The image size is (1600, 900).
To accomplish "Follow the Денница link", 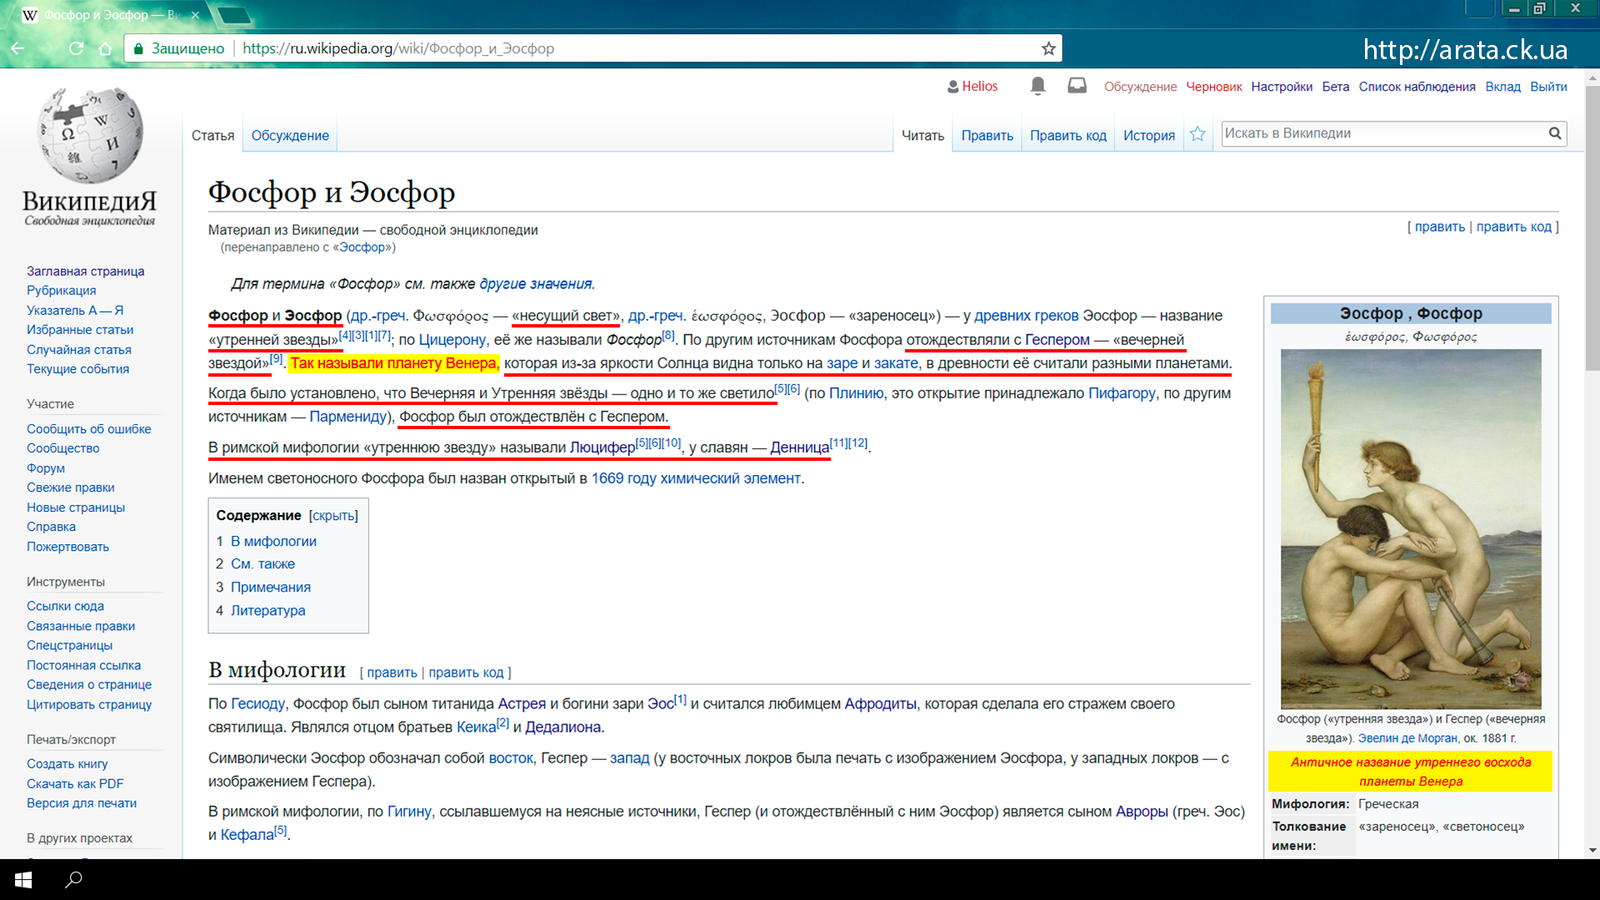I will tap(800, 447).
